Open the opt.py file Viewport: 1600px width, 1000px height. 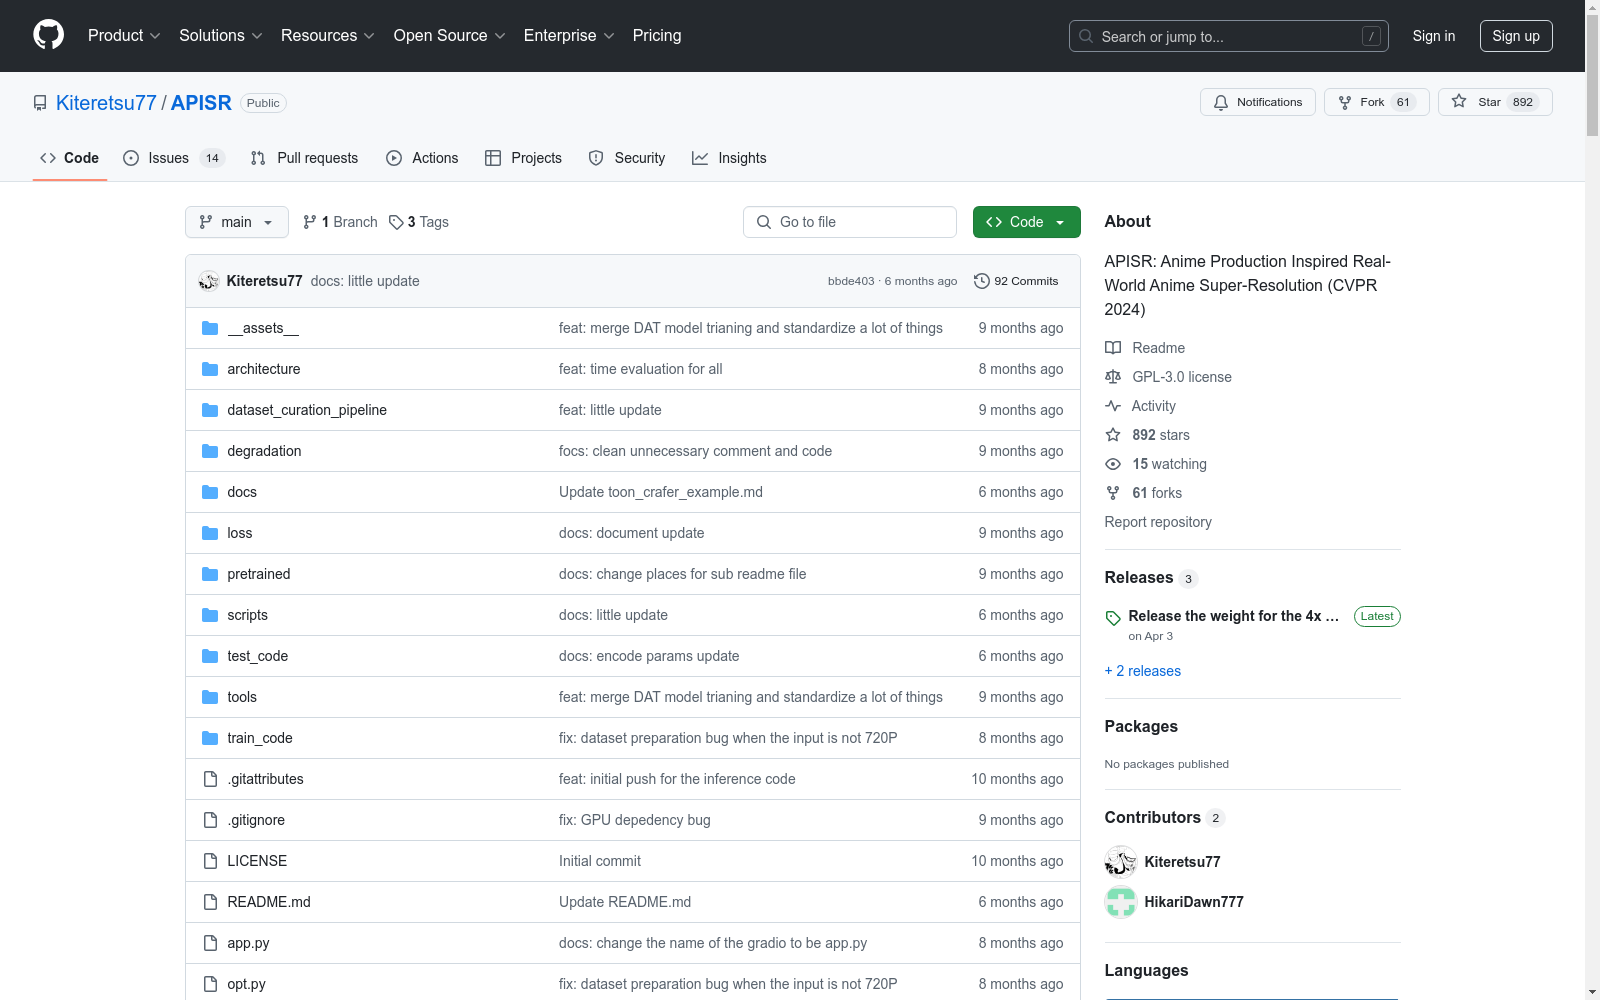[247, 984]
